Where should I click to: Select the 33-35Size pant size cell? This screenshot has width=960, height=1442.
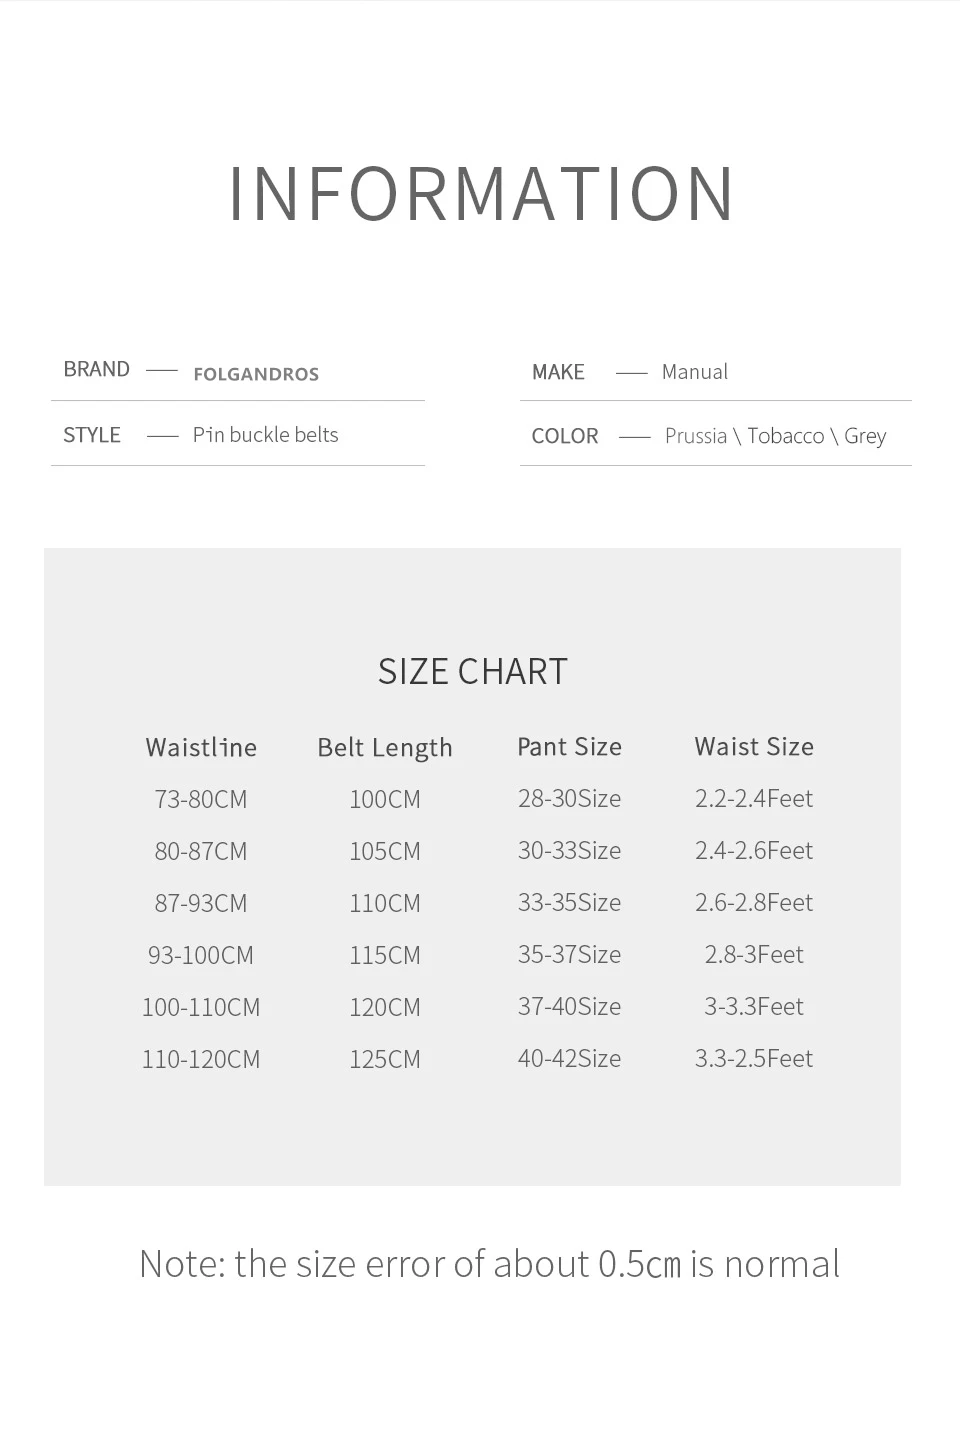tap(570, 902)
